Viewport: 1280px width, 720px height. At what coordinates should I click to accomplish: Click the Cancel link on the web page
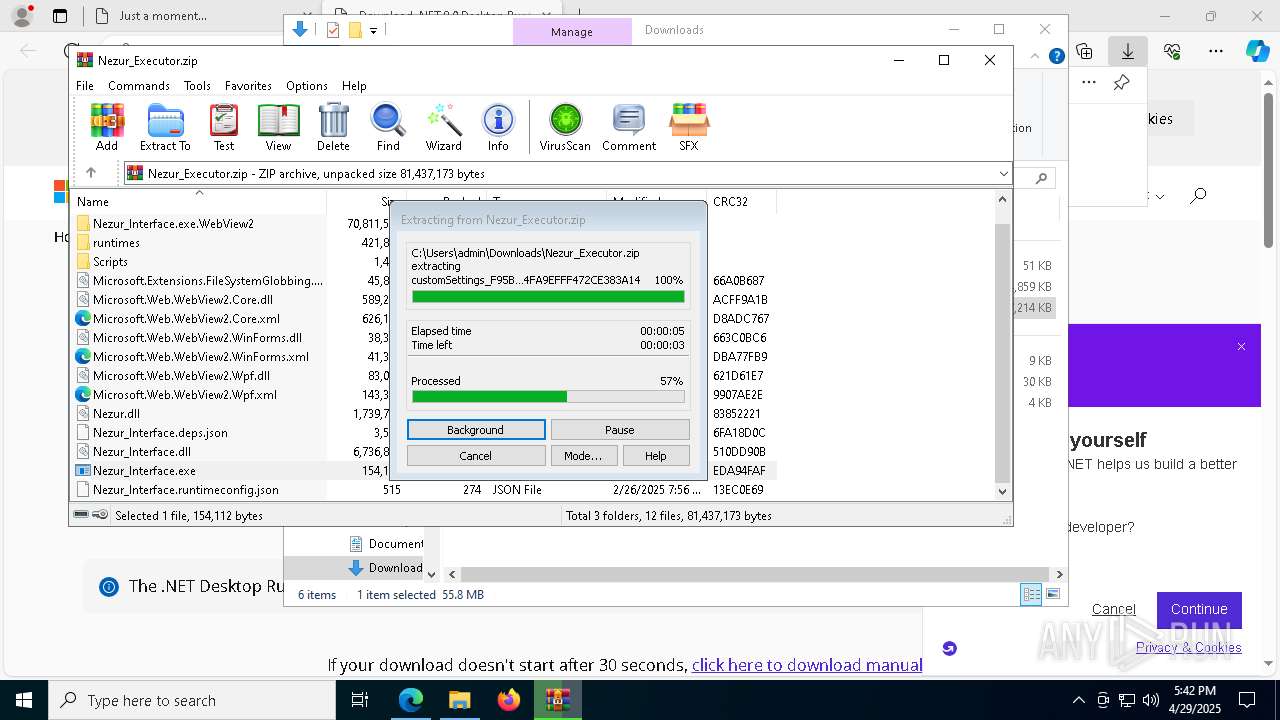click(x=1114, y=609)
